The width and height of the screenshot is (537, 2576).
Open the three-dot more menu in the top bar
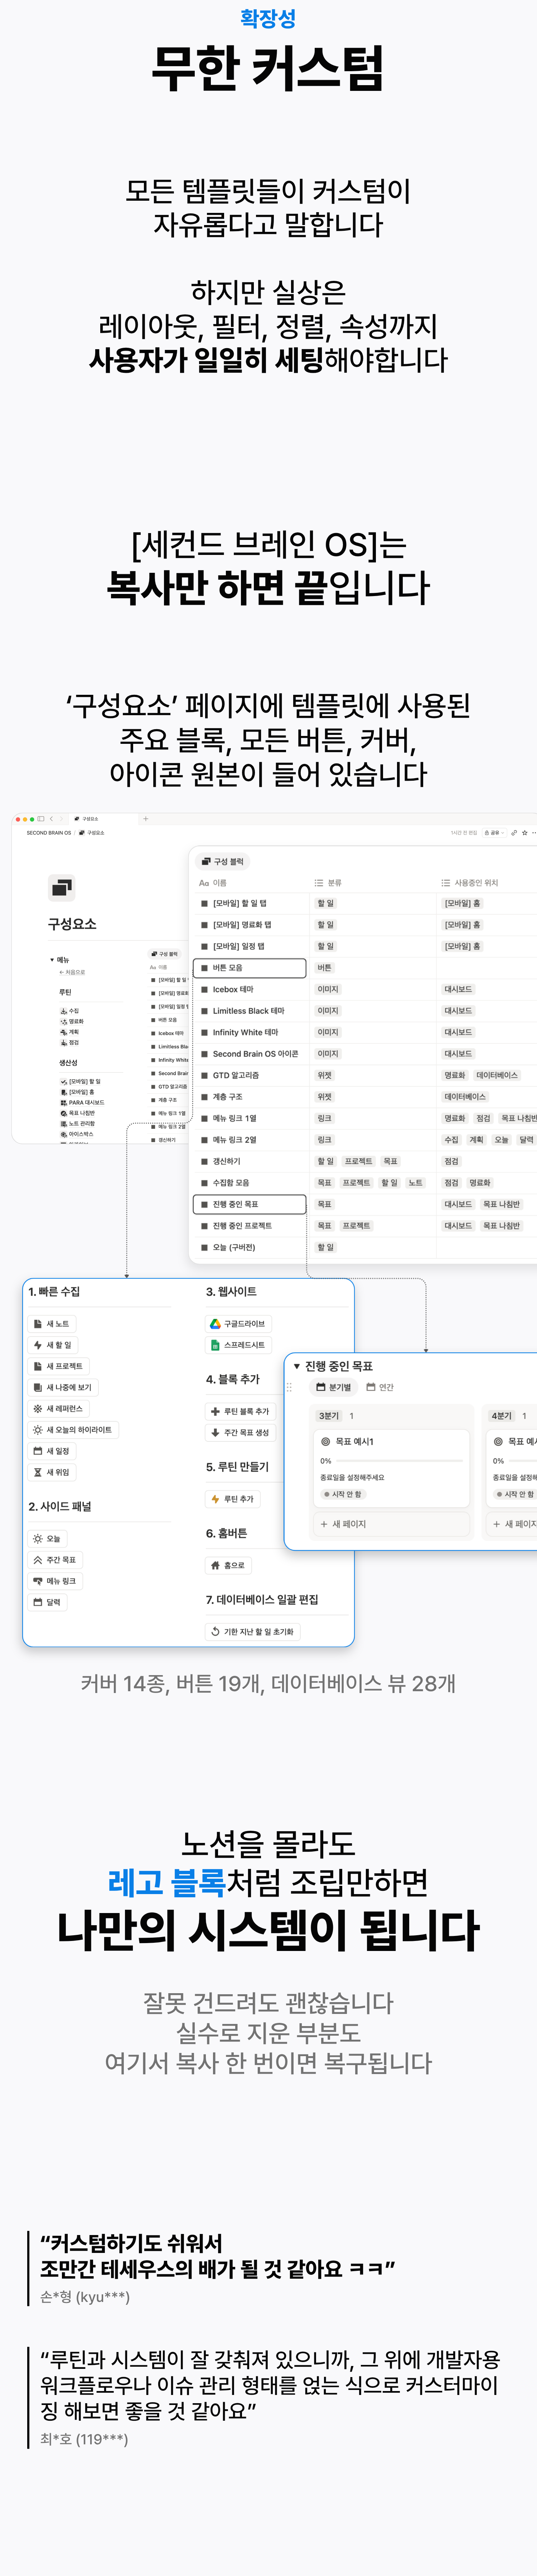pyautogui.click(x=534, y=833)
